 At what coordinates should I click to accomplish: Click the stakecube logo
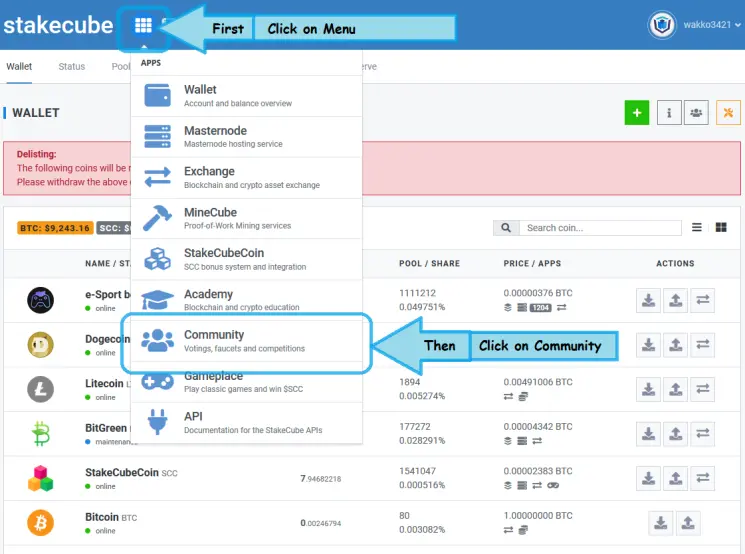(x=58, y=25)
